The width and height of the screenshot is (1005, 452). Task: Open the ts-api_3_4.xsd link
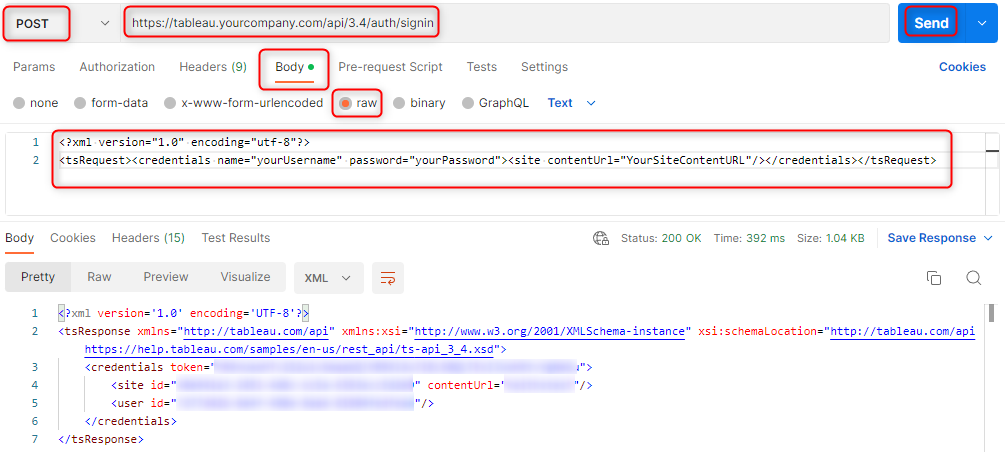(289, 349)
